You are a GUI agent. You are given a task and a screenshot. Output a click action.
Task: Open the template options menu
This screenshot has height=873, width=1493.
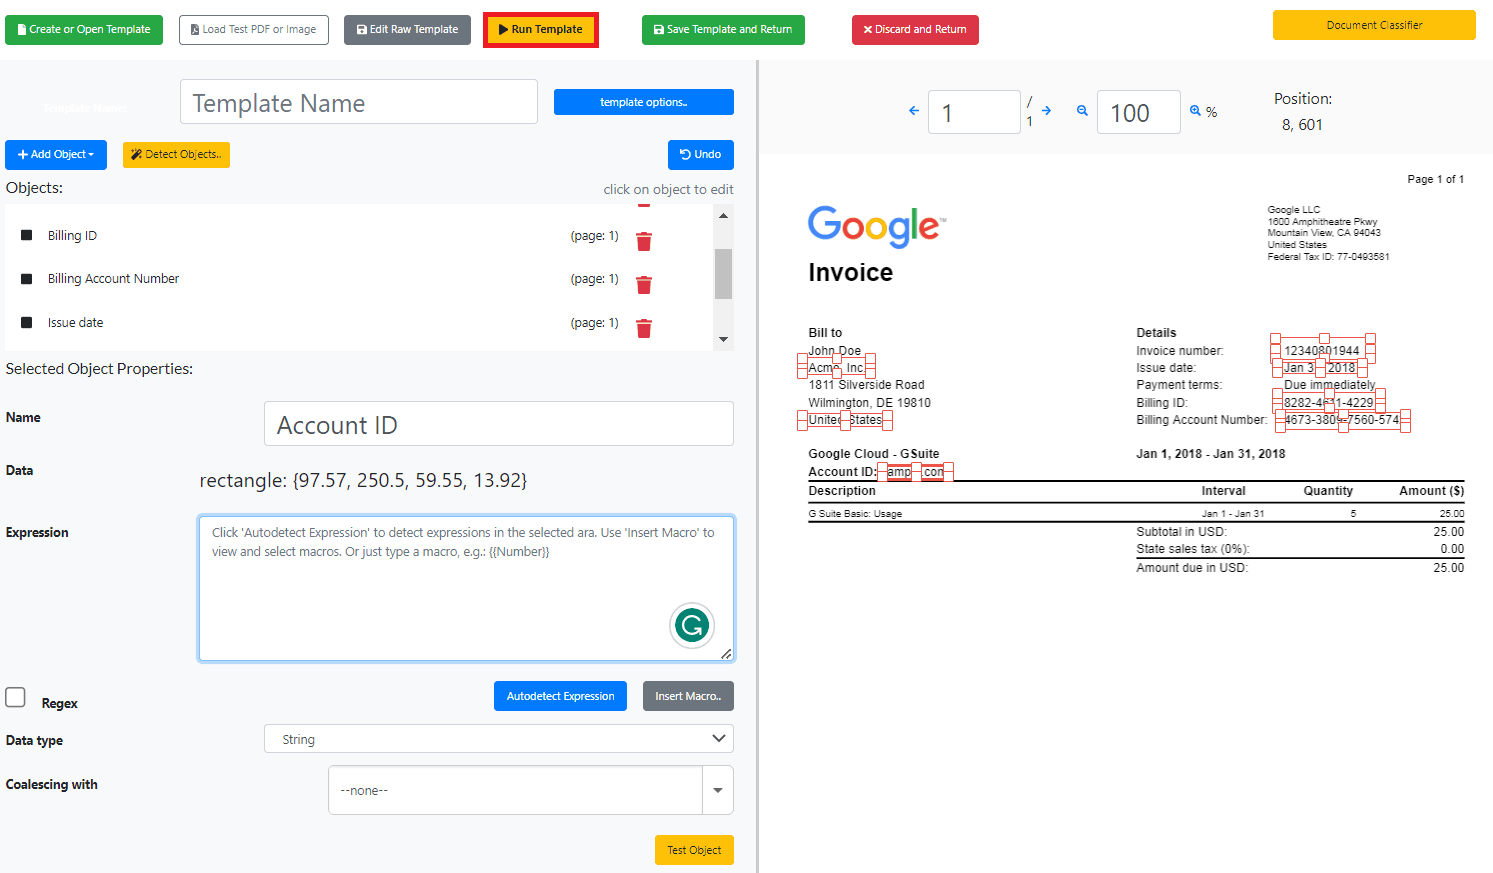point(643,102)
